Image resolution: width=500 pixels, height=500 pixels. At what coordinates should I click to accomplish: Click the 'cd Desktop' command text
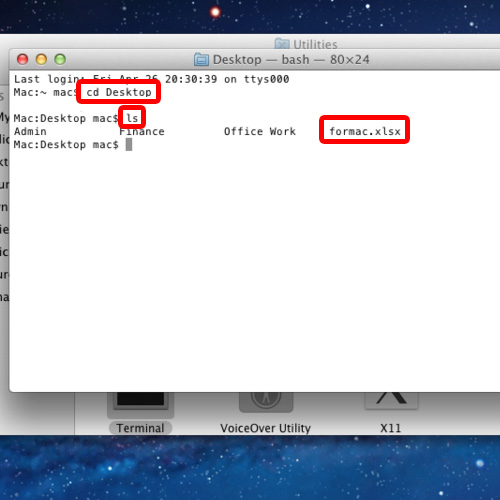pos(119,92)
